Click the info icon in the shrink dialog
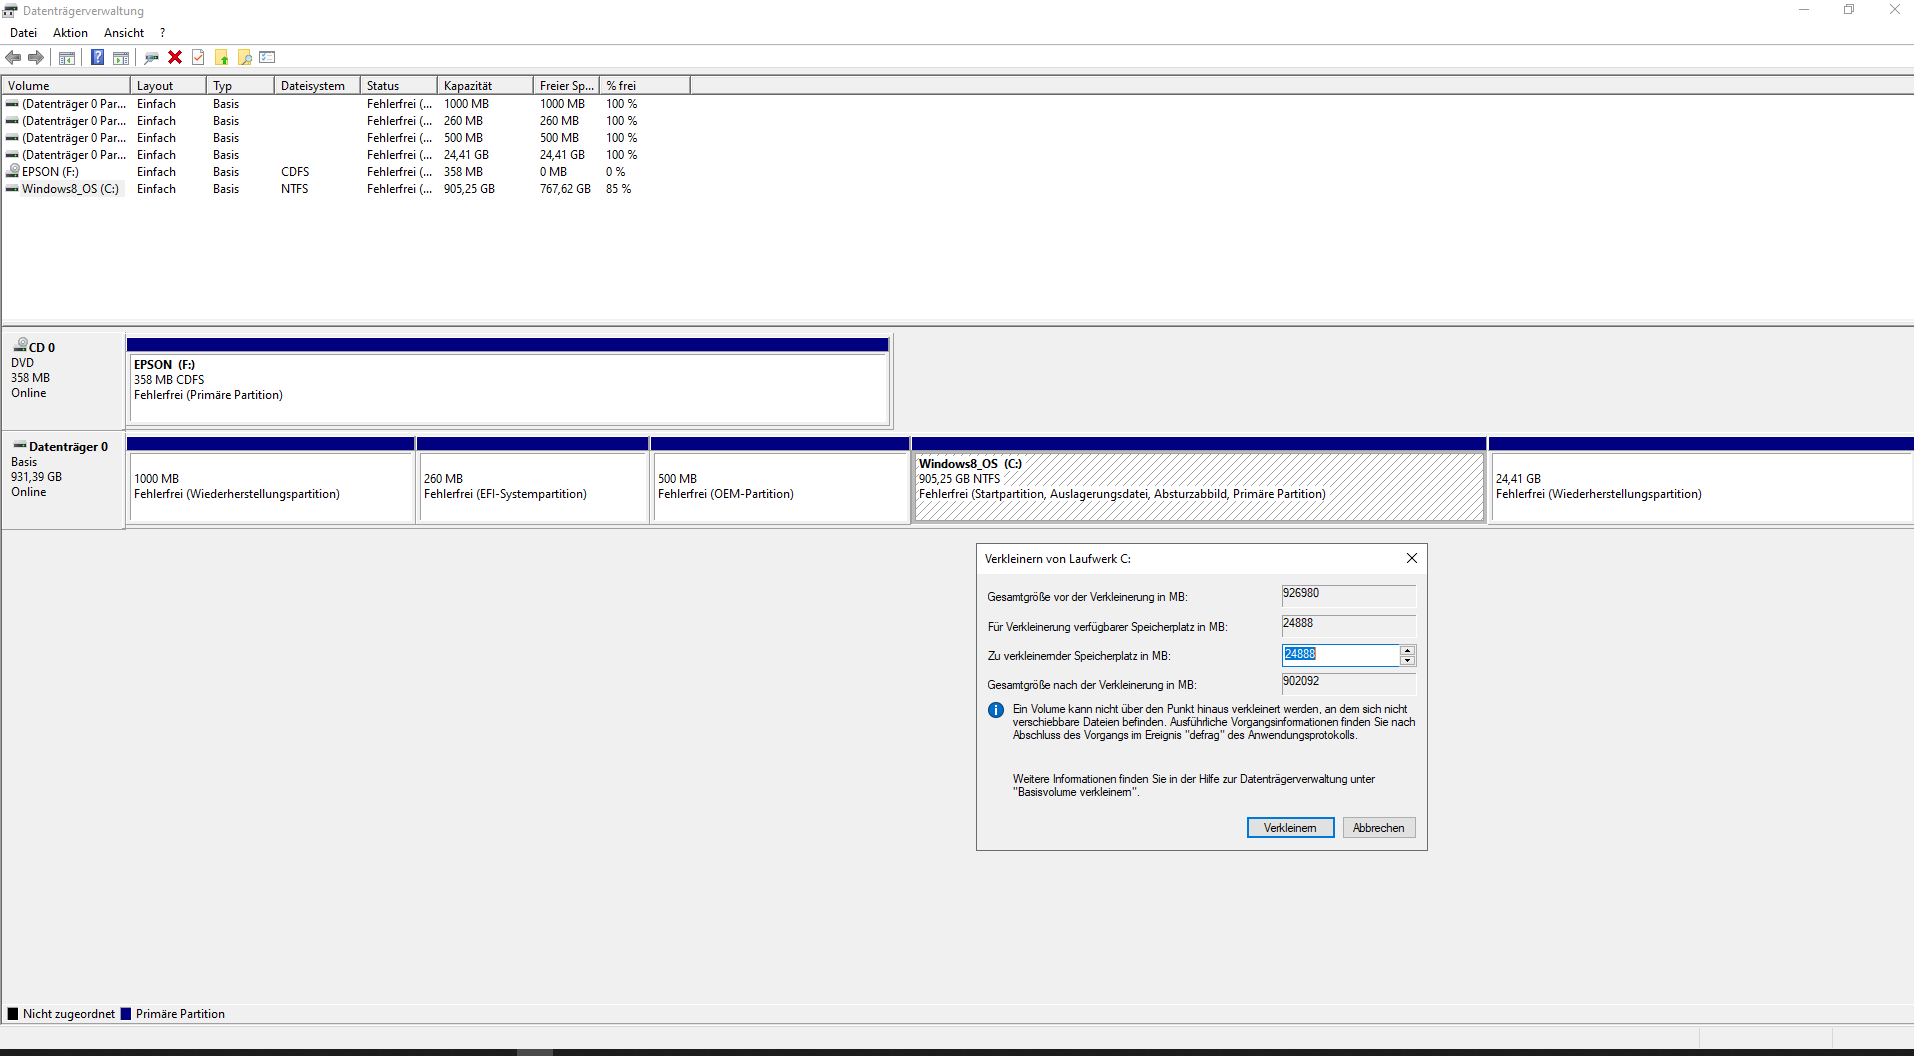 pyautogui.click(x=996, y=710)
